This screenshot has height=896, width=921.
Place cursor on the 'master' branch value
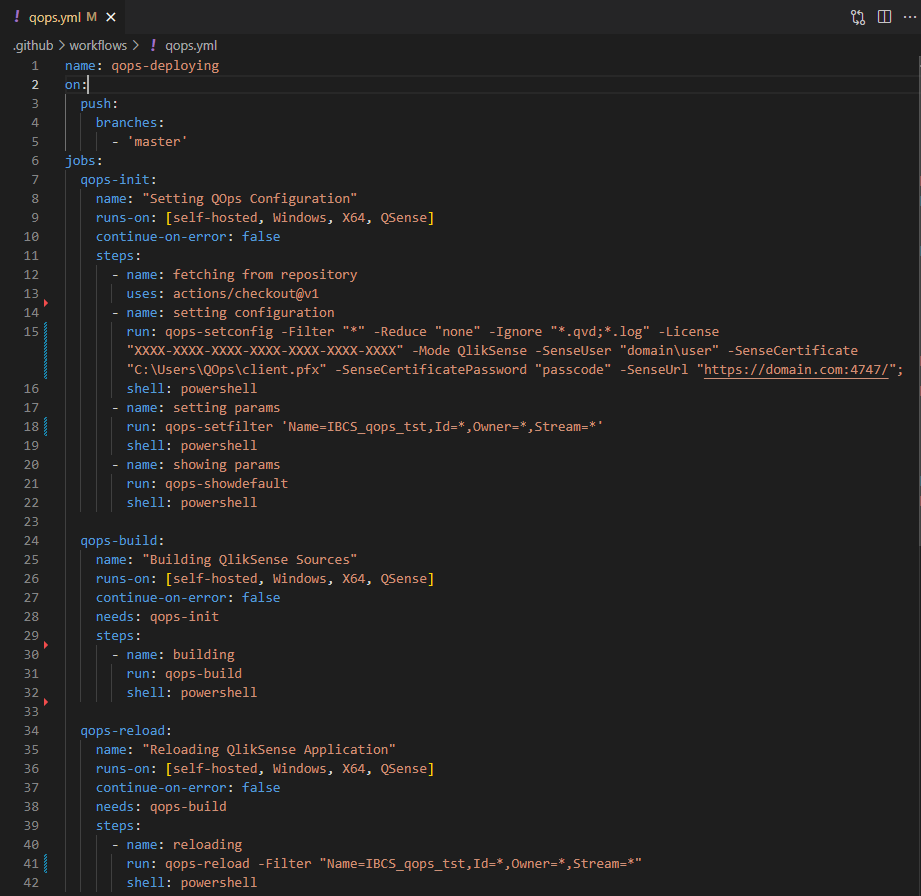(157, 142)
